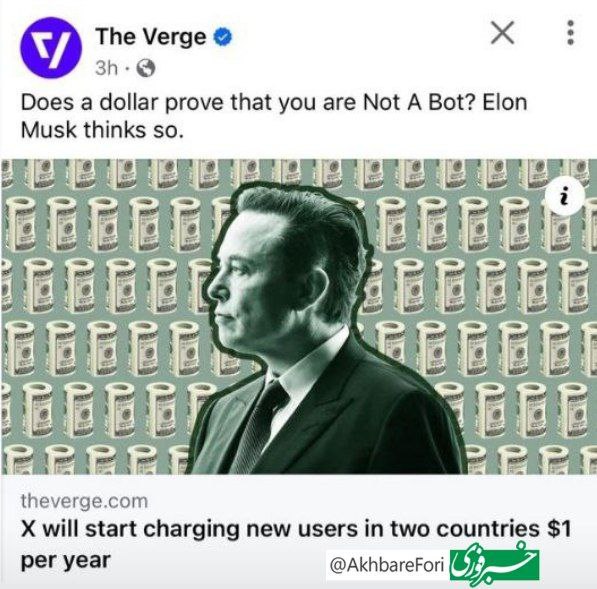
Task: Click the gray link preview card footer
Action: (298, 532)
